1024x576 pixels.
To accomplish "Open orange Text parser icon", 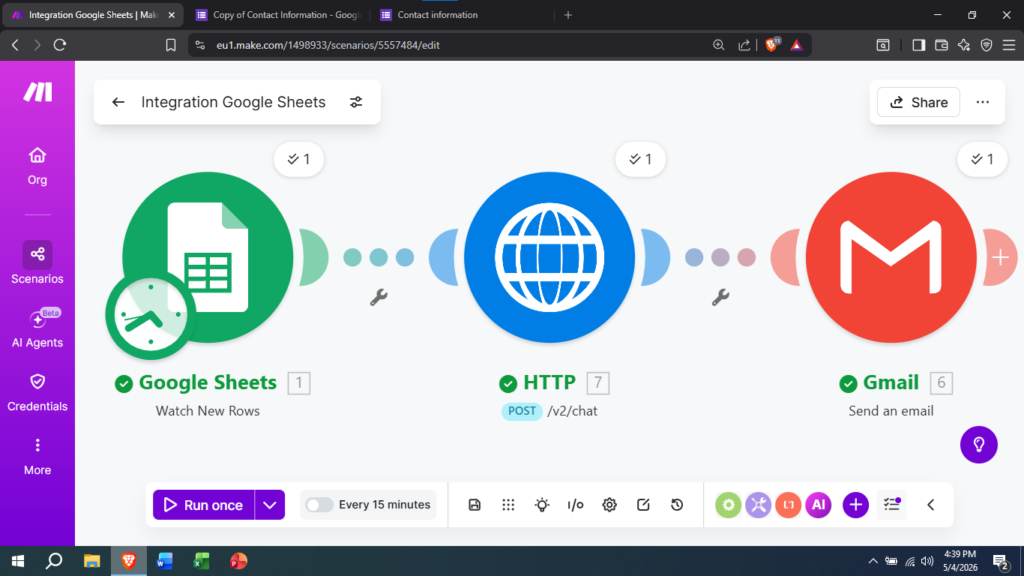I will click(x=788, y=505).
